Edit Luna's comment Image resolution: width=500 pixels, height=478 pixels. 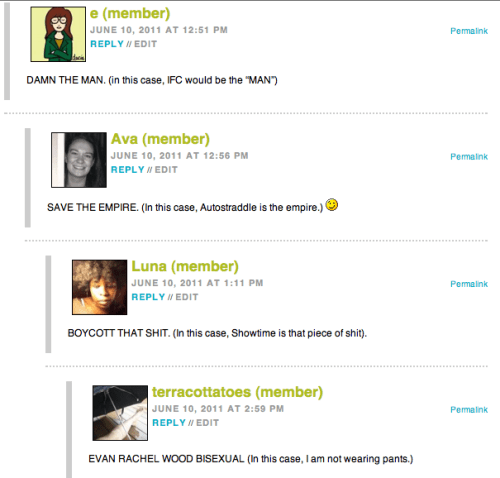187,297
